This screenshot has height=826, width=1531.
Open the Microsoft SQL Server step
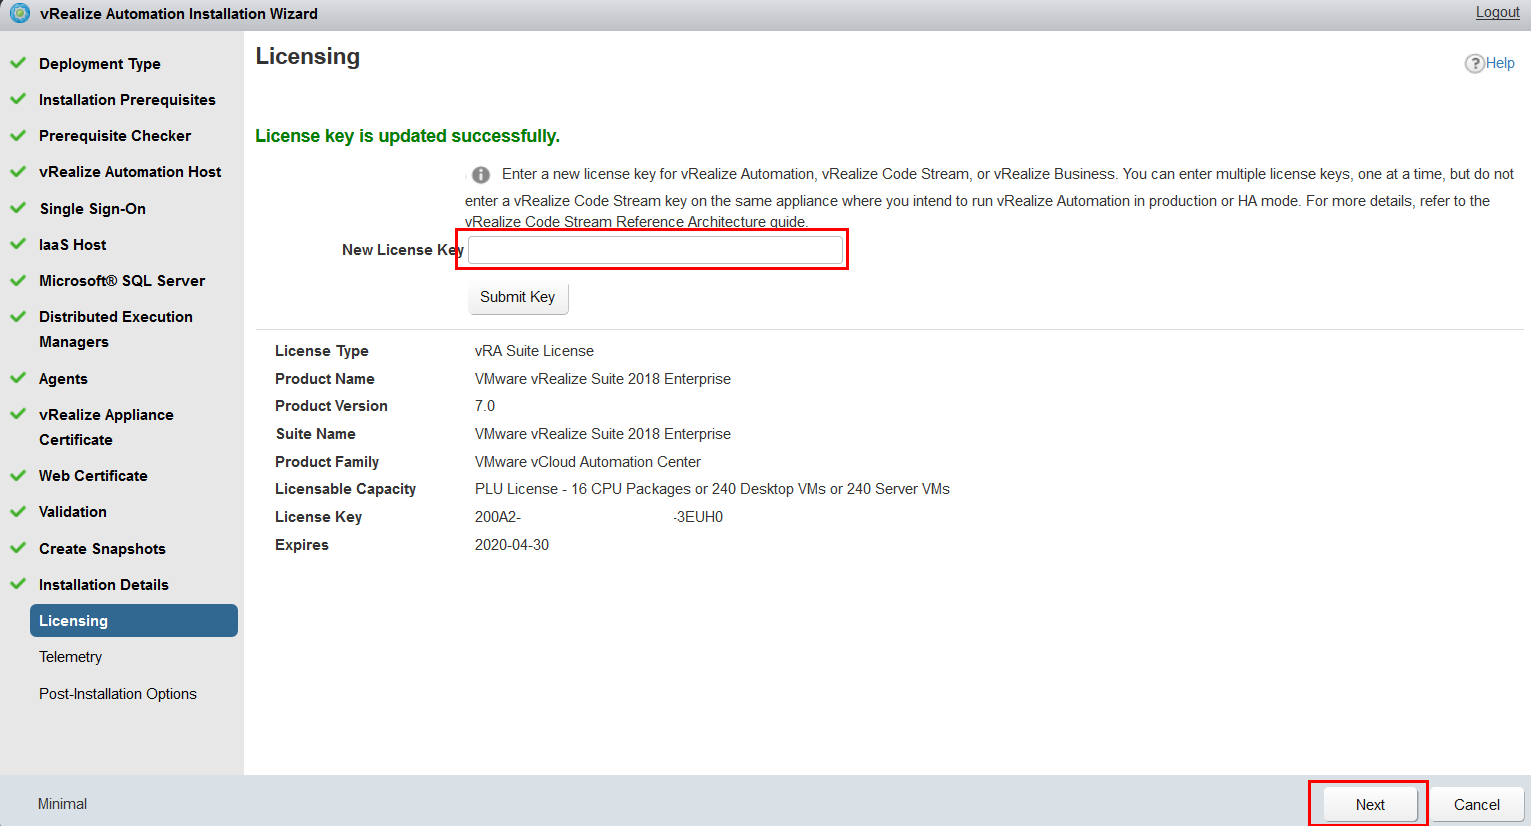122,281
